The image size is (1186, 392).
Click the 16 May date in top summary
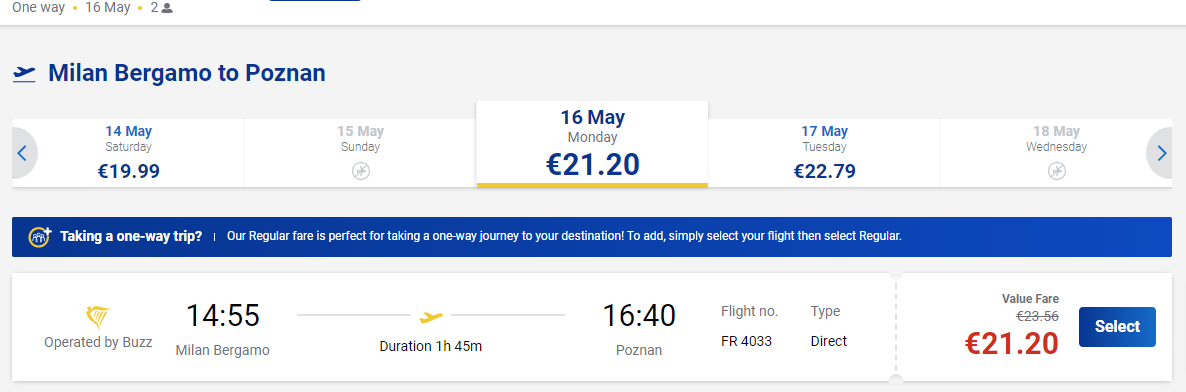(108, 8)
